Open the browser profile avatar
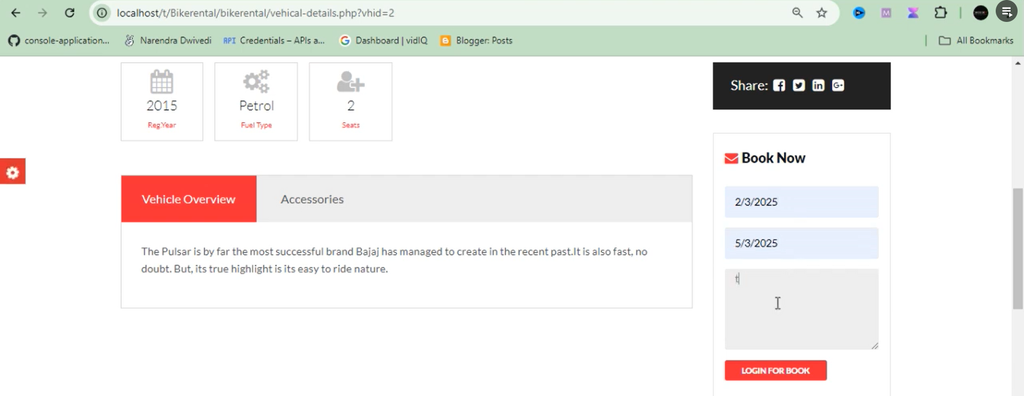Screen dimensions: 1024x396 pos(981,12)
